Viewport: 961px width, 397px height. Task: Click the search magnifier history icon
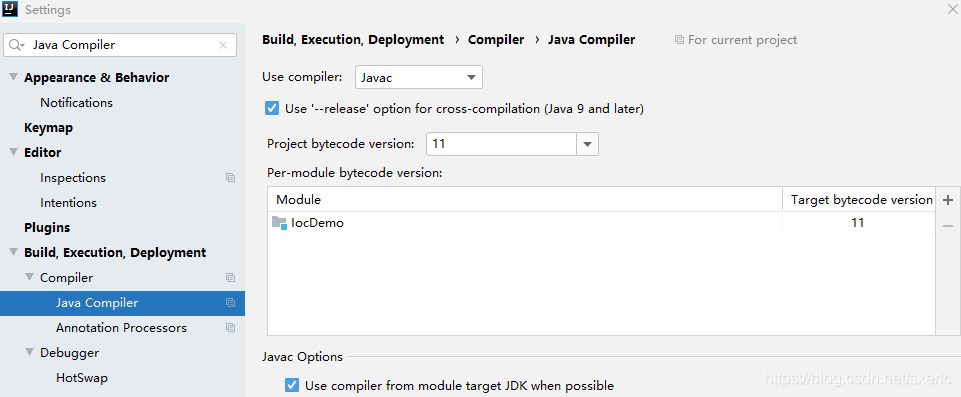point(17,45)
